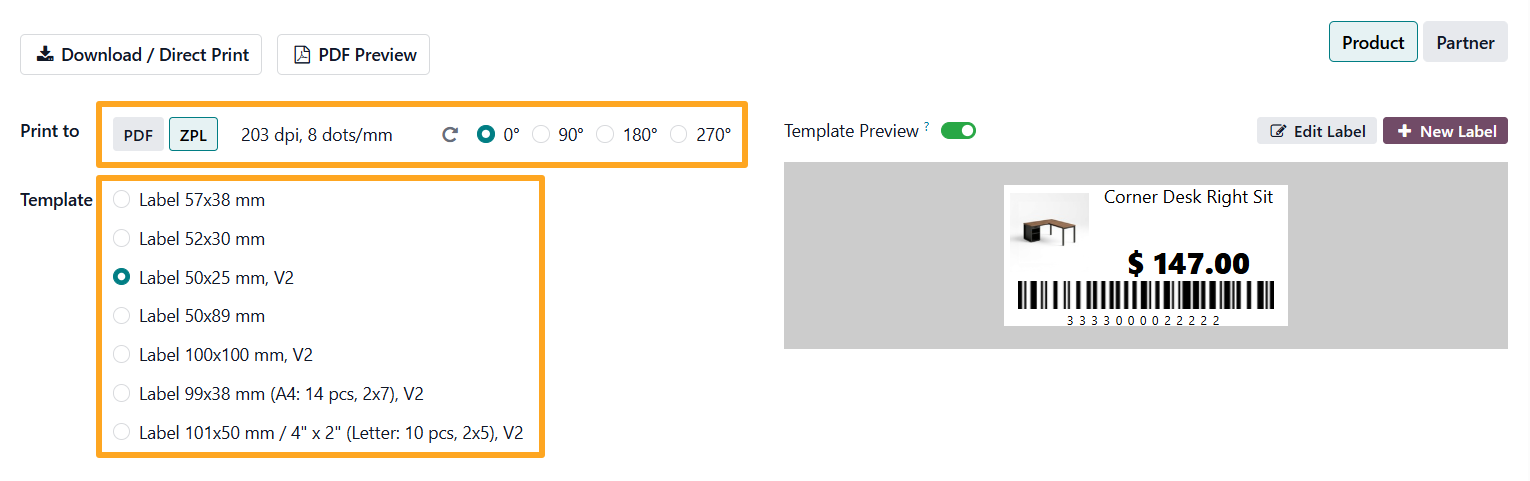Select 180° rotation option

pos(605,135)
